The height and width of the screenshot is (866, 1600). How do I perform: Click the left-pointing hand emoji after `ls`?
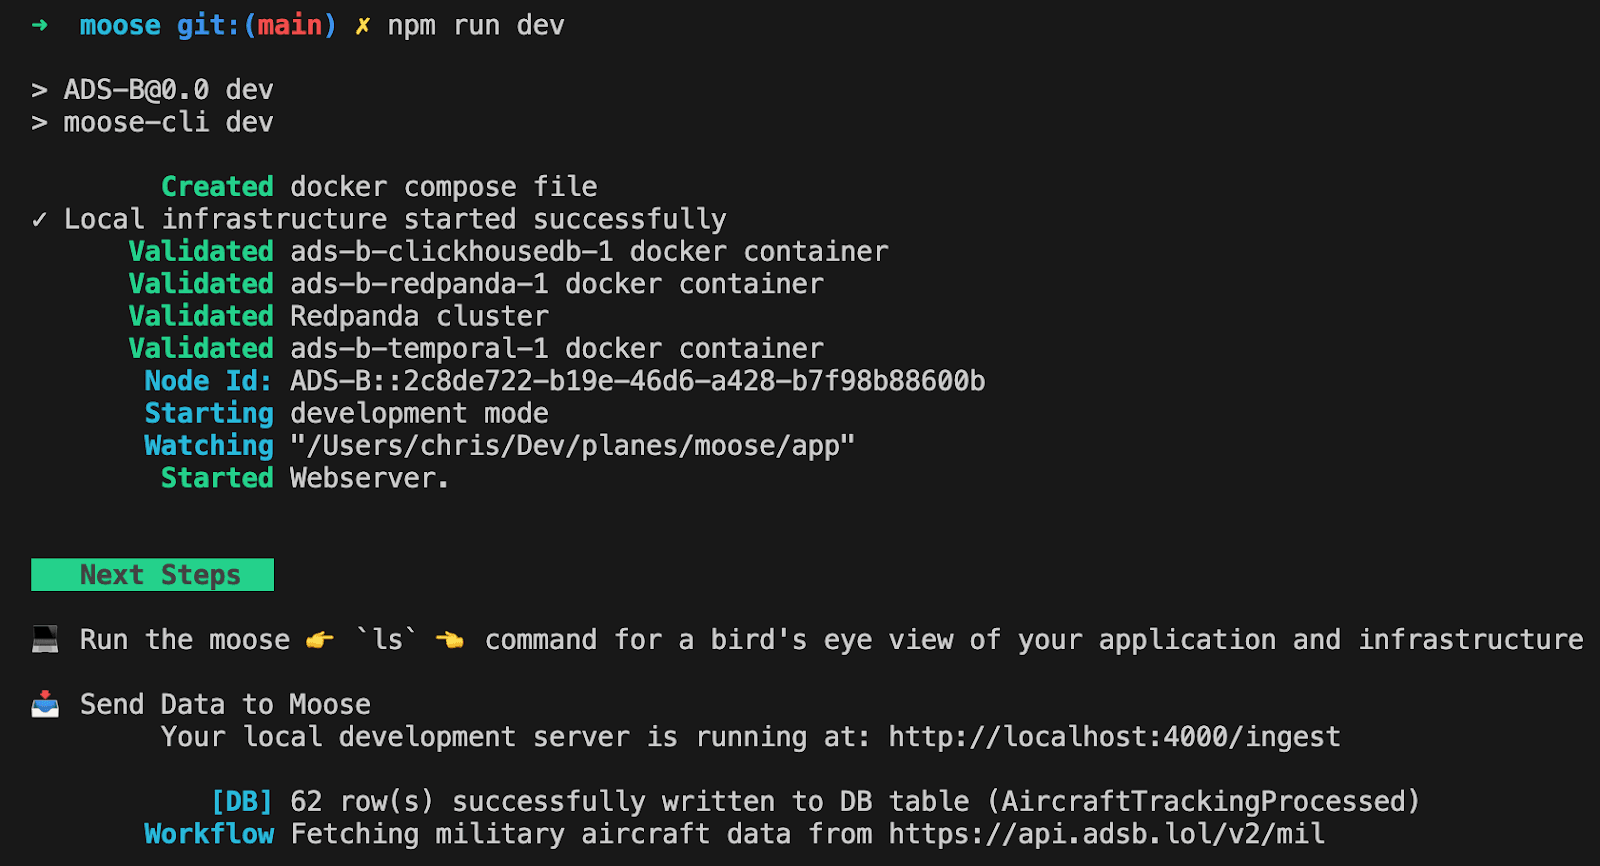[x=450, y=640]
